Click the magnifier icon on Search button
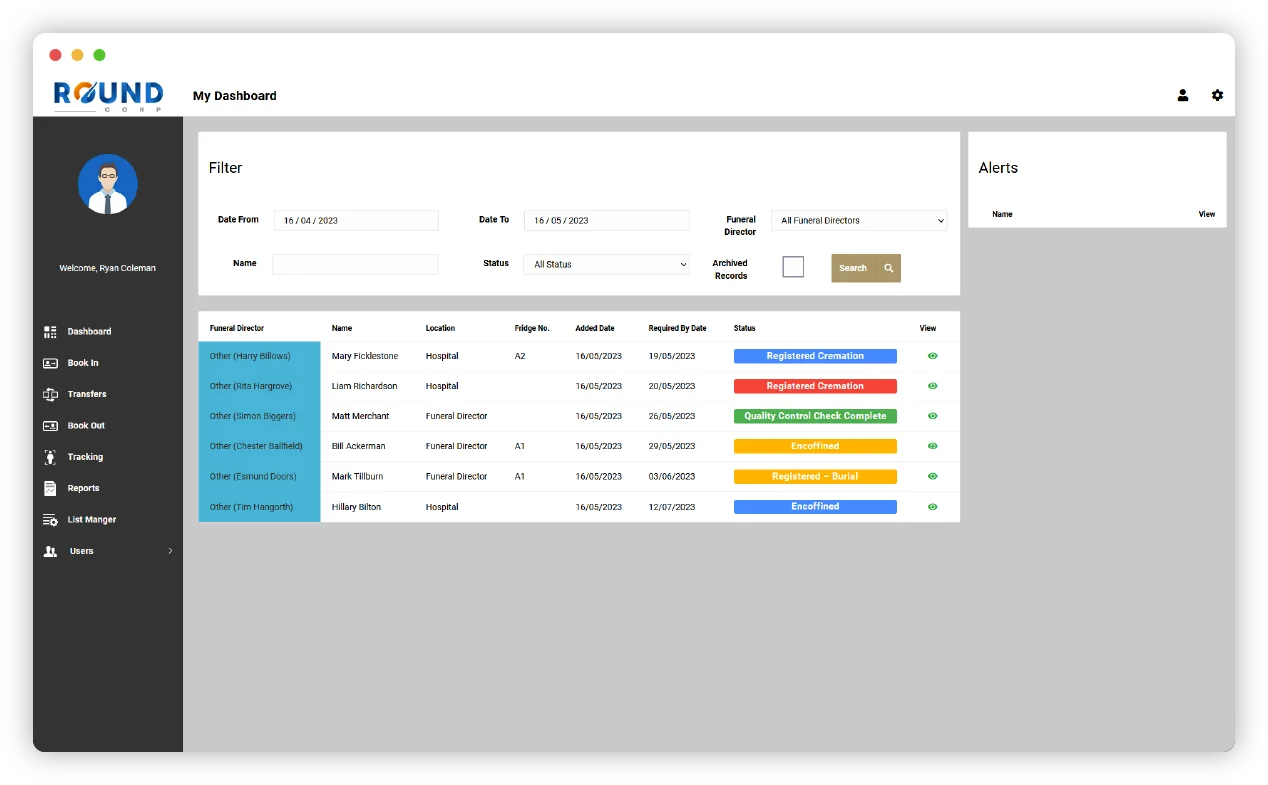The height and width of the screenshot is (785, 1268). point(889,268)
